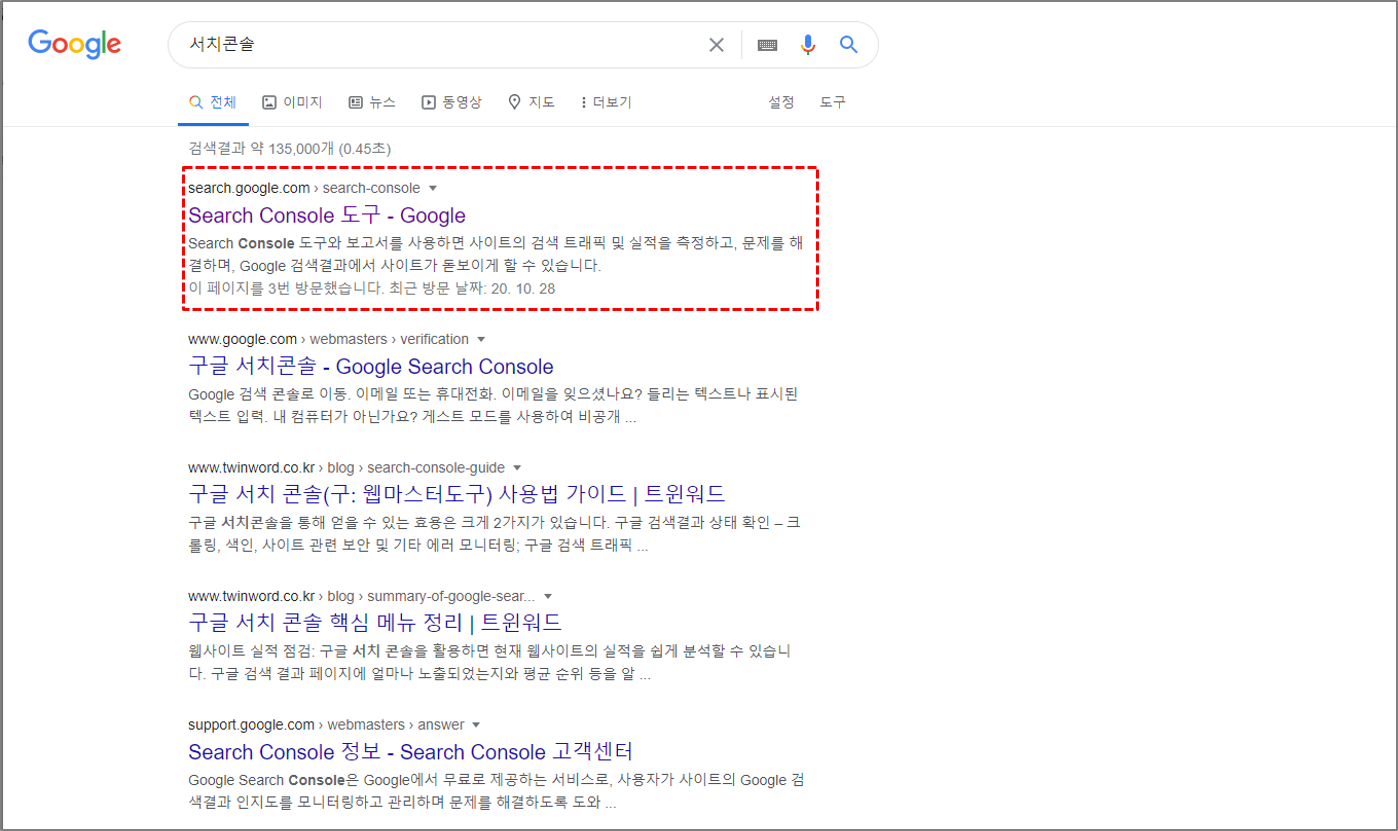
Task: Expand the arrow next to search.google.com › search-console
Action: tap(433, 188)
